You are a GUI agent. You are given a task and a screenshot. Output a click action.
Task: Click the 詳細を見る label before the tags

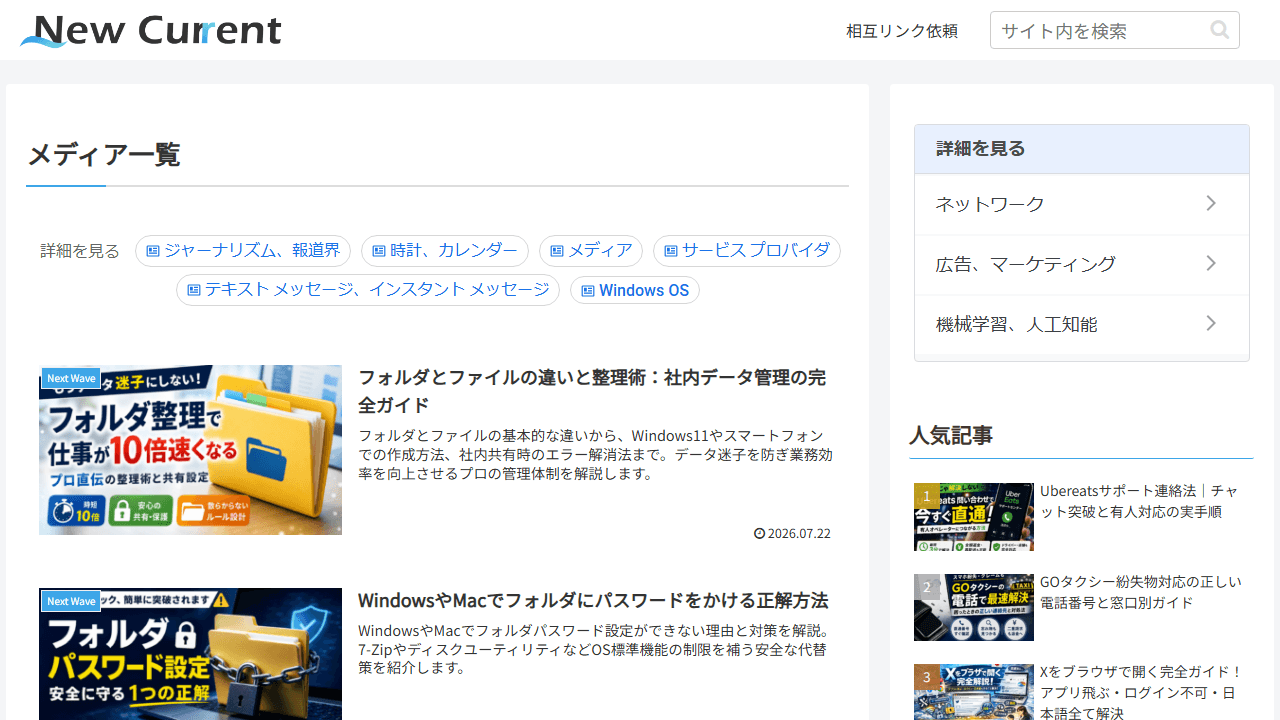(80, 251)
